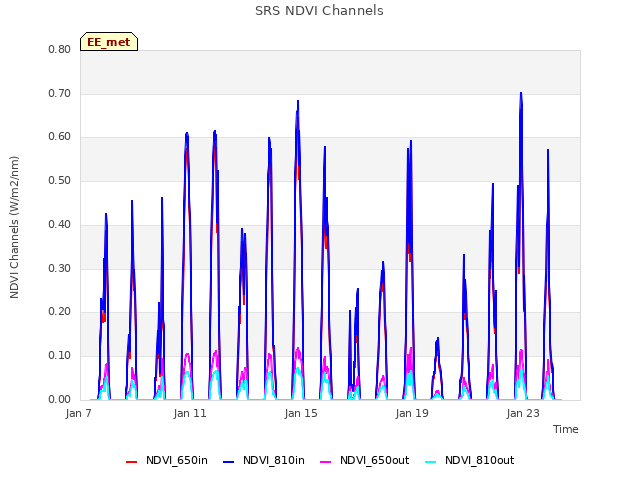Click the Jan 19 x-axis tick label
The width and height of the screenshot is (640, 480).
(412, 413)
